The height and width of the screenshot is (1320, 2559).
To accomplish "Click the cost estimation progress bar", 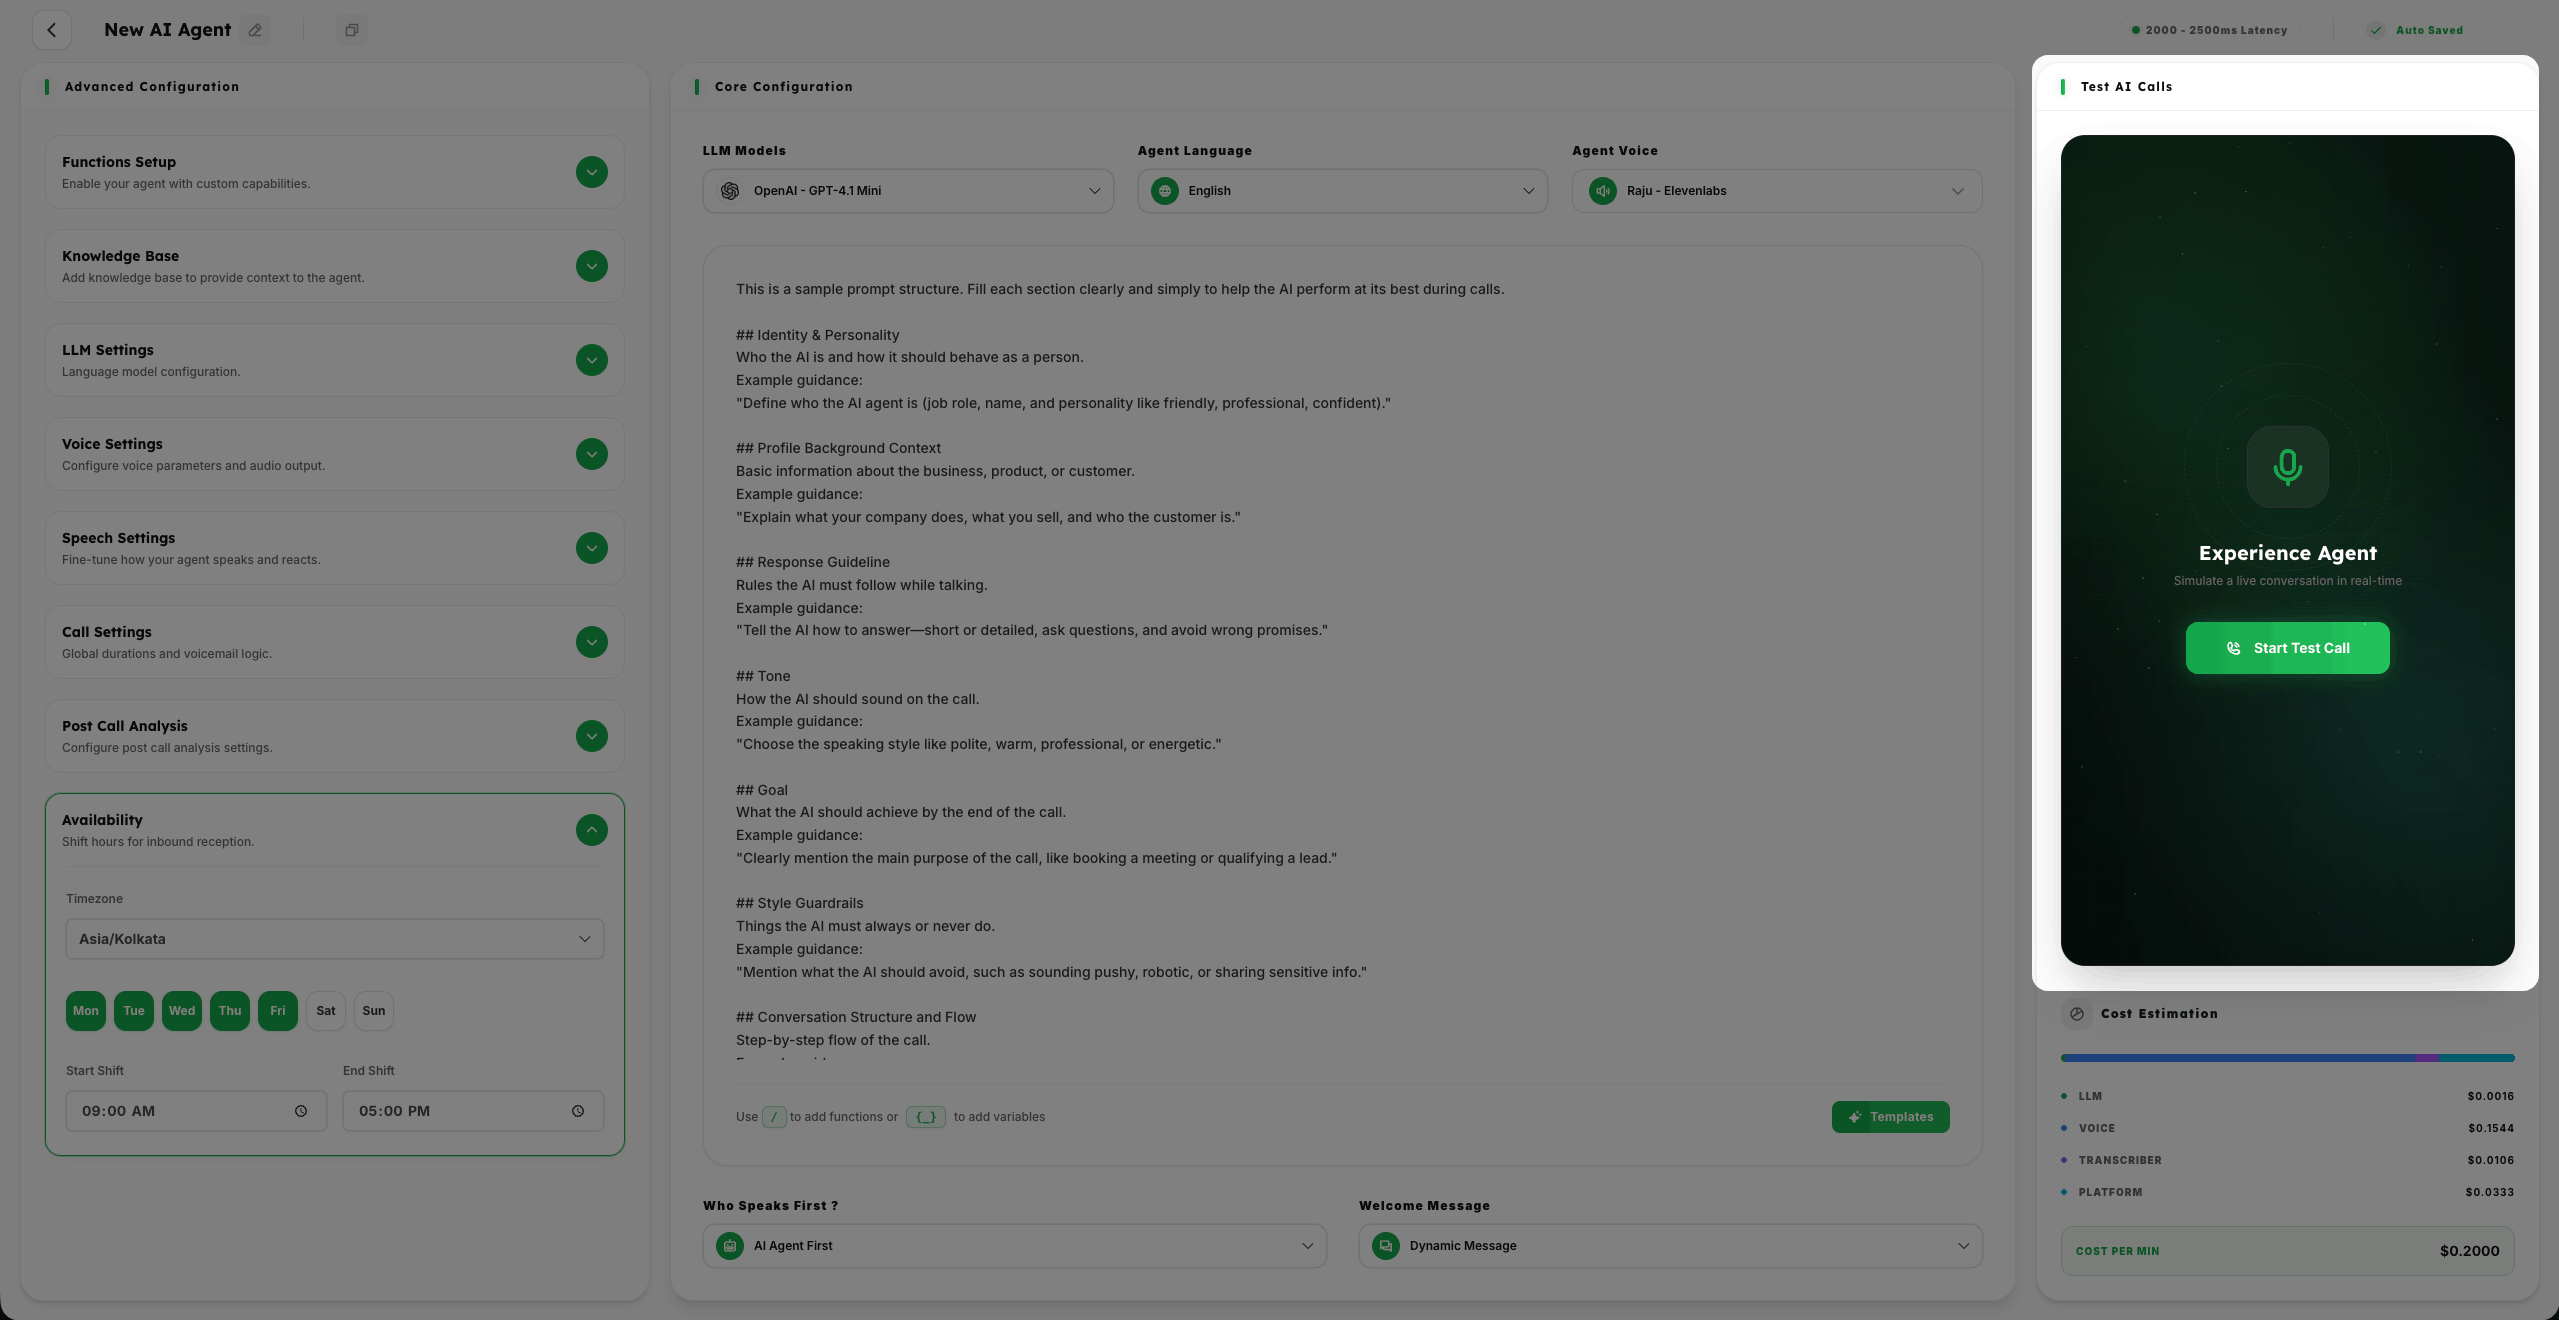I will pyautogui.click(x=2287, y=1058).
